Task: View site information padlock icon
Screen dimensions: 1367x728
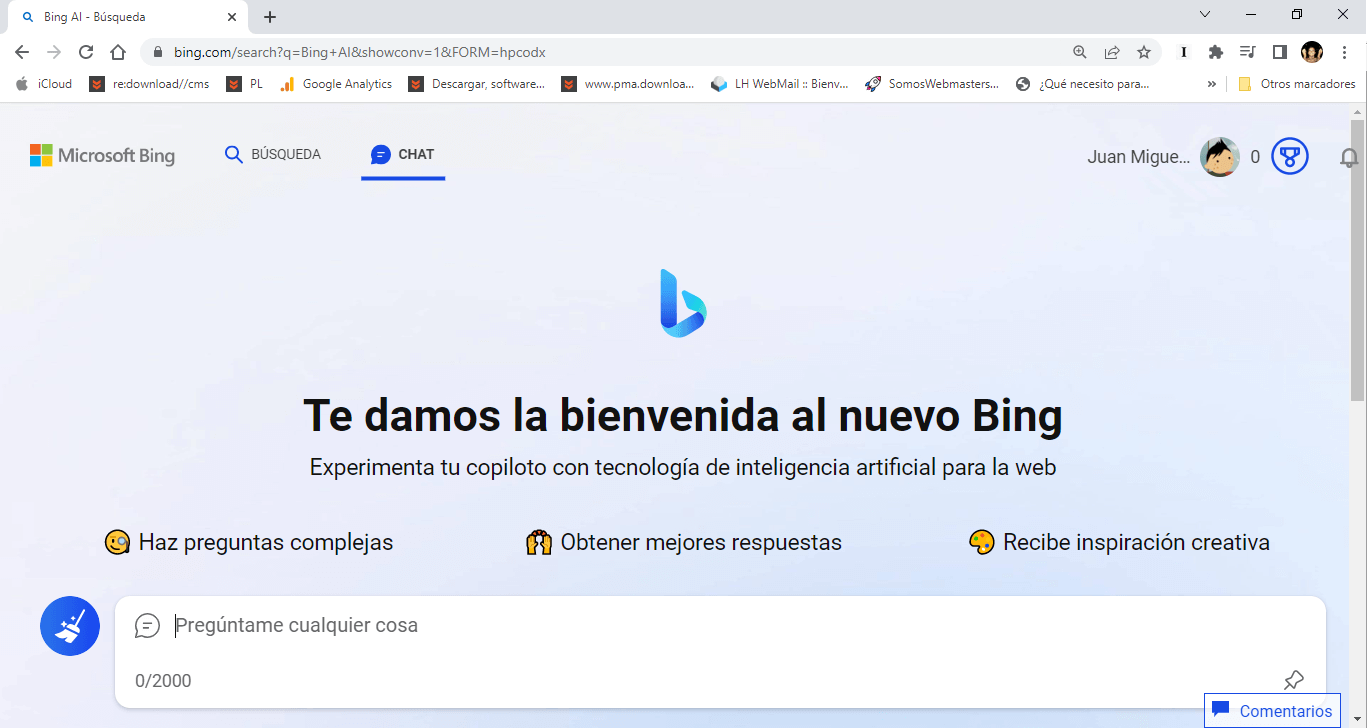Action: tap(158, 52)
